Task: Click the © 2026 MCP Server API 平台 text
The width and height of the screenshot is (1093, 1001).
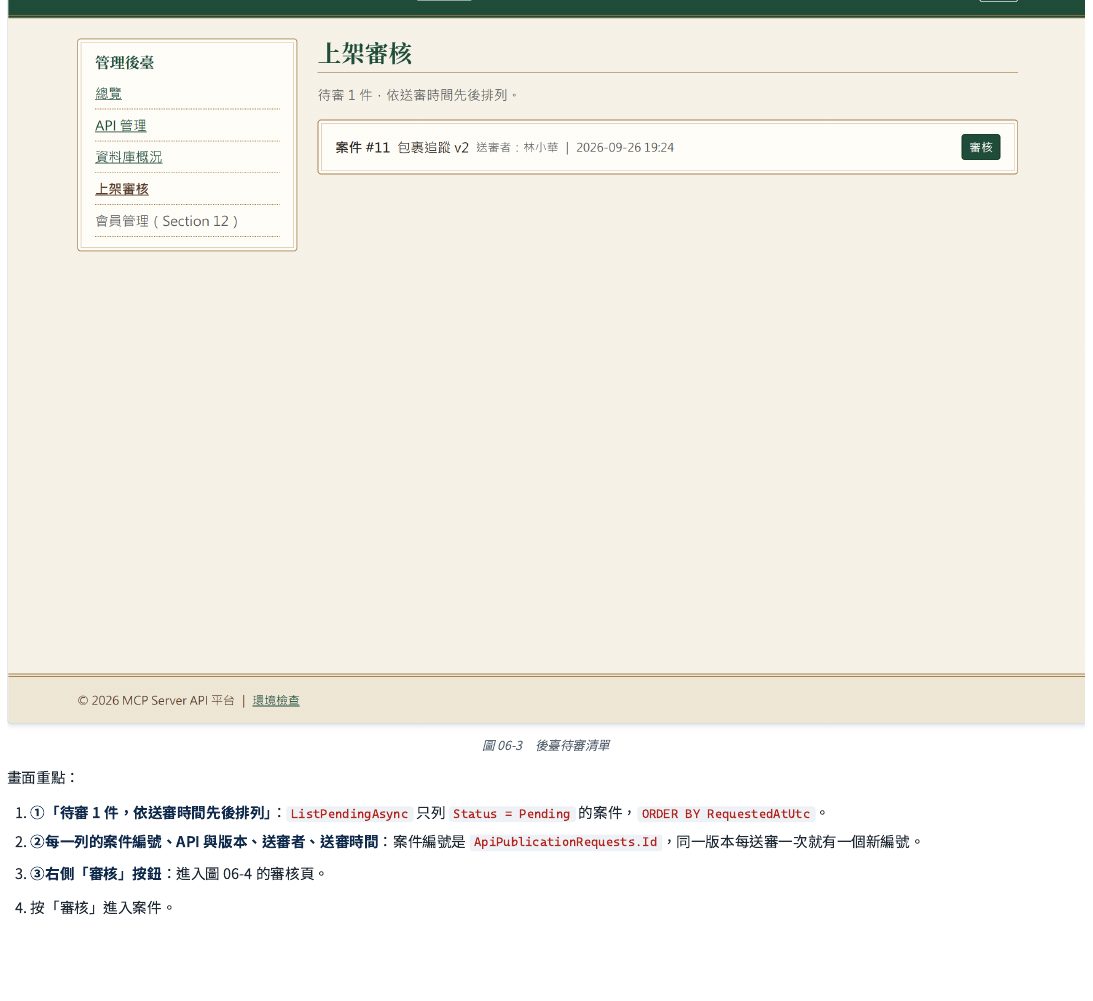Action: pyautogui.click(x=156, y=701)
